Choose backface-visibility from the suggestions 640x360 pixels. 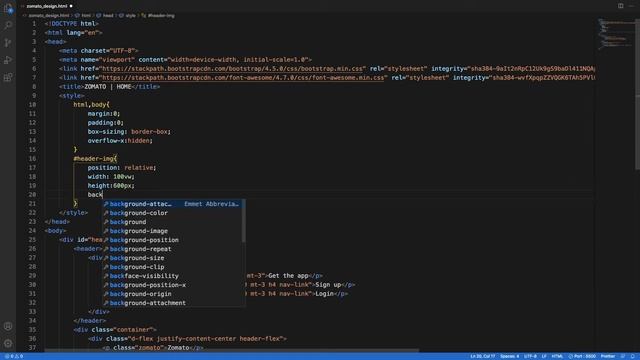(173, 276)
